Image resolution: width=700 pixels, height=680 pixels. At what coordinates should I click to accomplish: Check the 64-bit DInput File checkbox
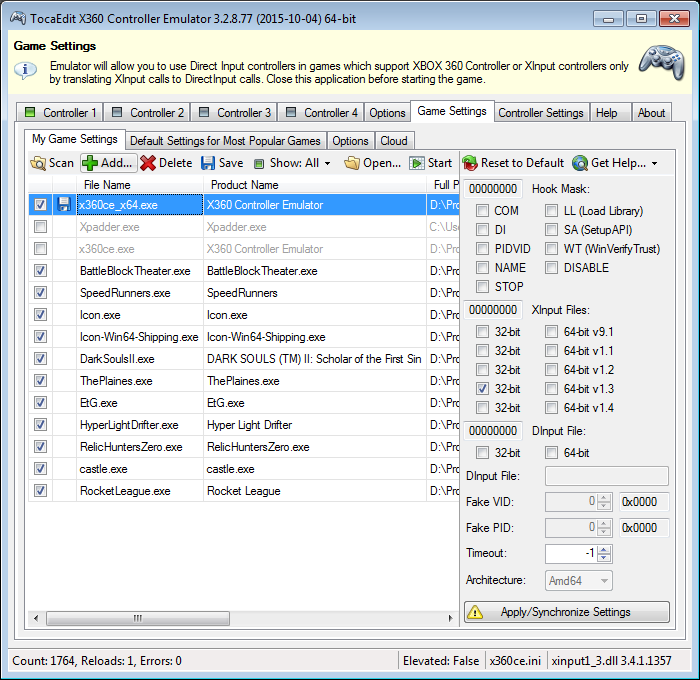point(552,453)
